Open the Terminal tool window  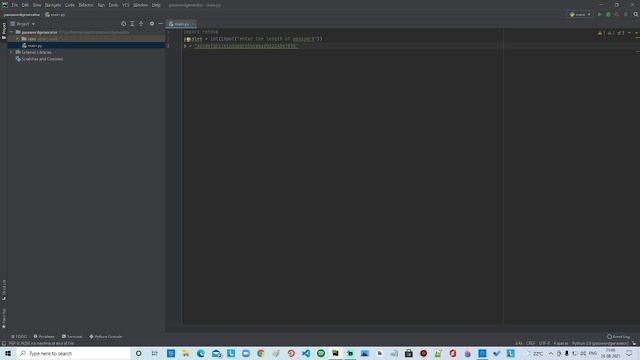pos(72,336)
